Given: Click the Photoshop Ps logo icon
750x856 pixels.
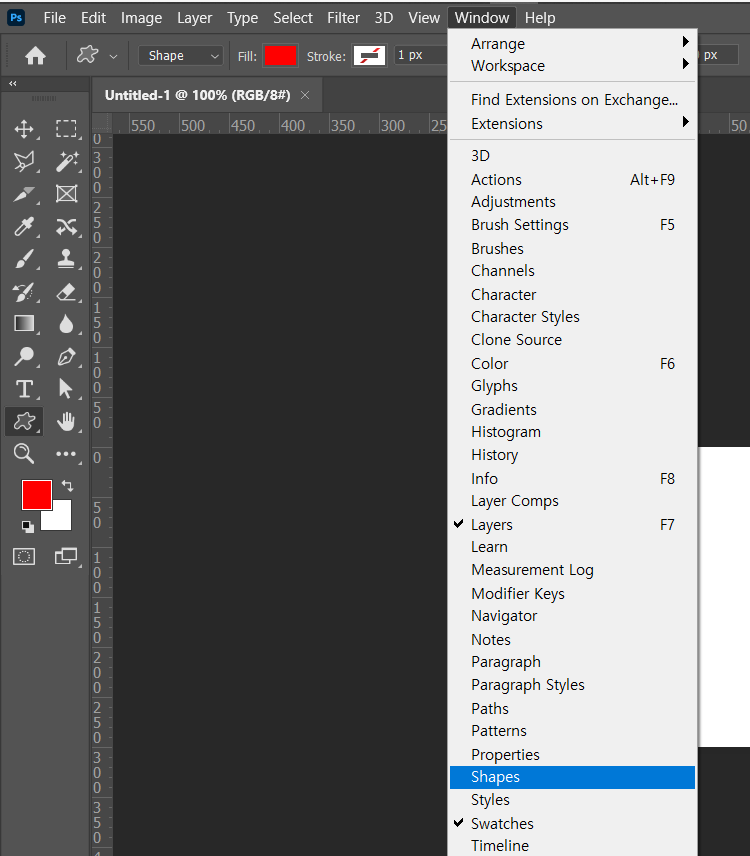Looking at the screenshot, I should click(x=16, y=17).
